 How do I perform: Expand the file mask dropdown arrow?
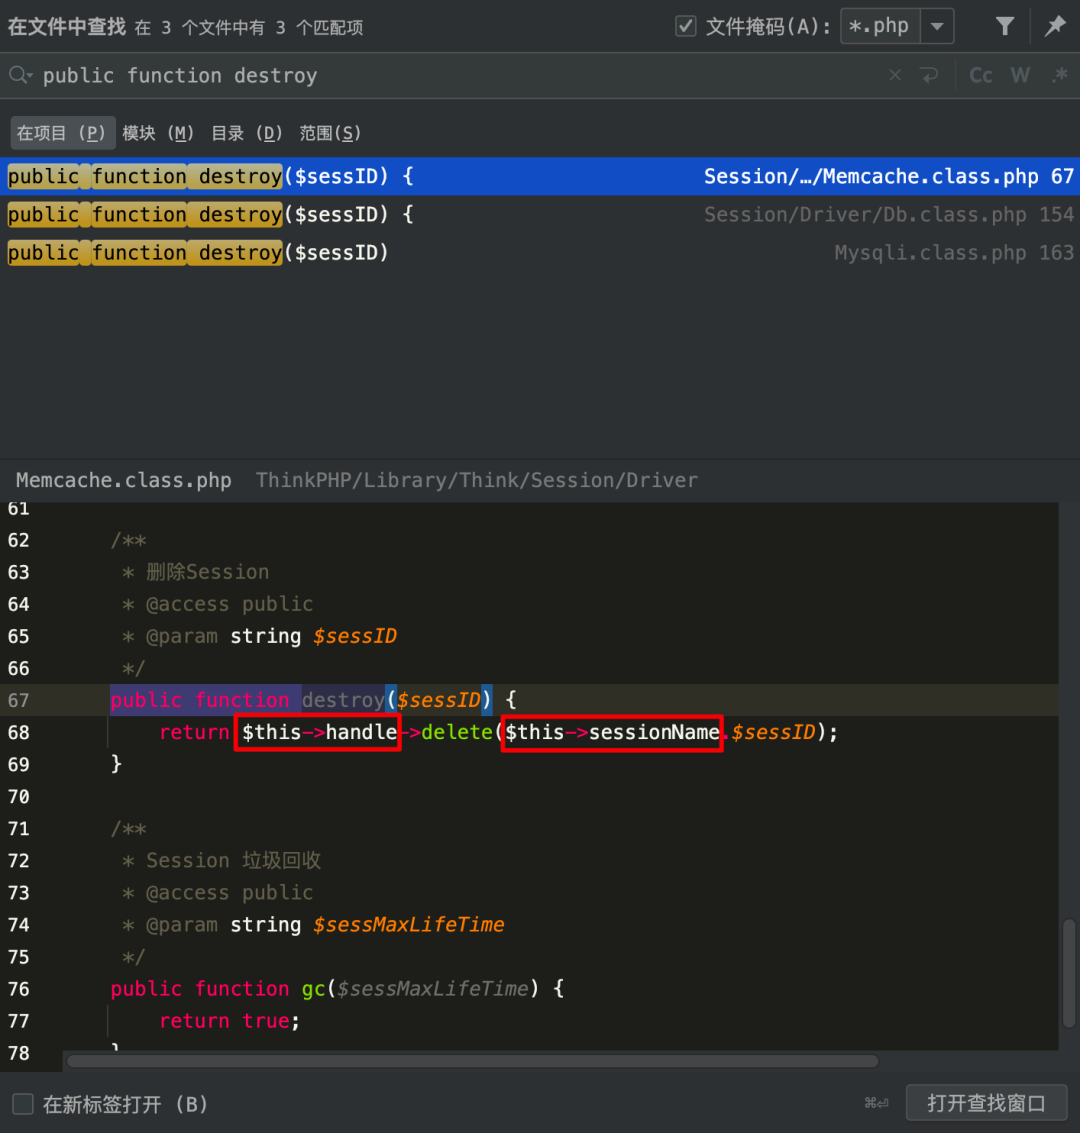point(937,27)
